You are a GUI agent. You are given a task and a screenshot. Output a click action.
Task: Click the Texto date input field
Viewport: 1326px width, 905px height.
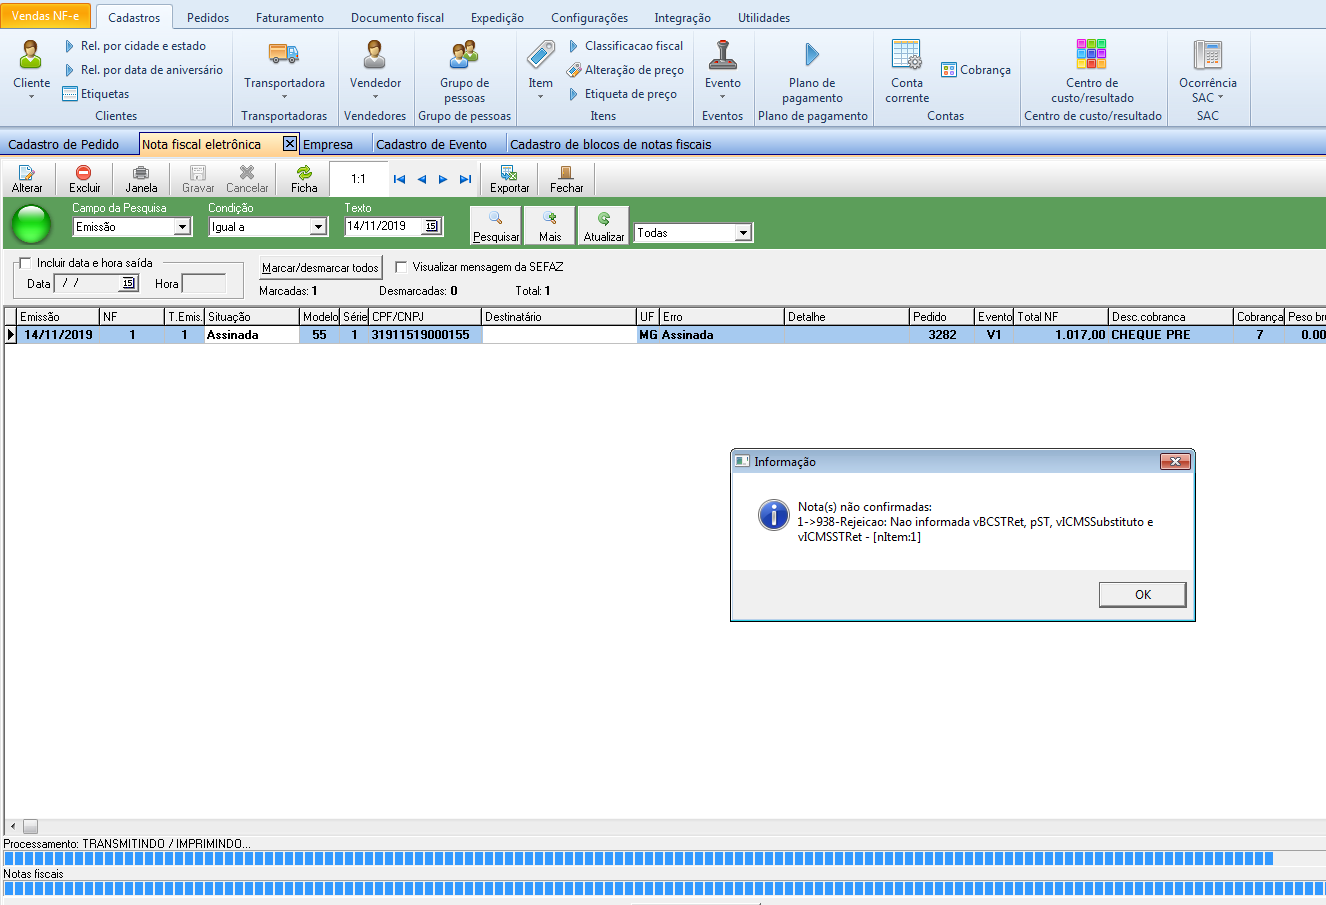click(x=384, y=226)
